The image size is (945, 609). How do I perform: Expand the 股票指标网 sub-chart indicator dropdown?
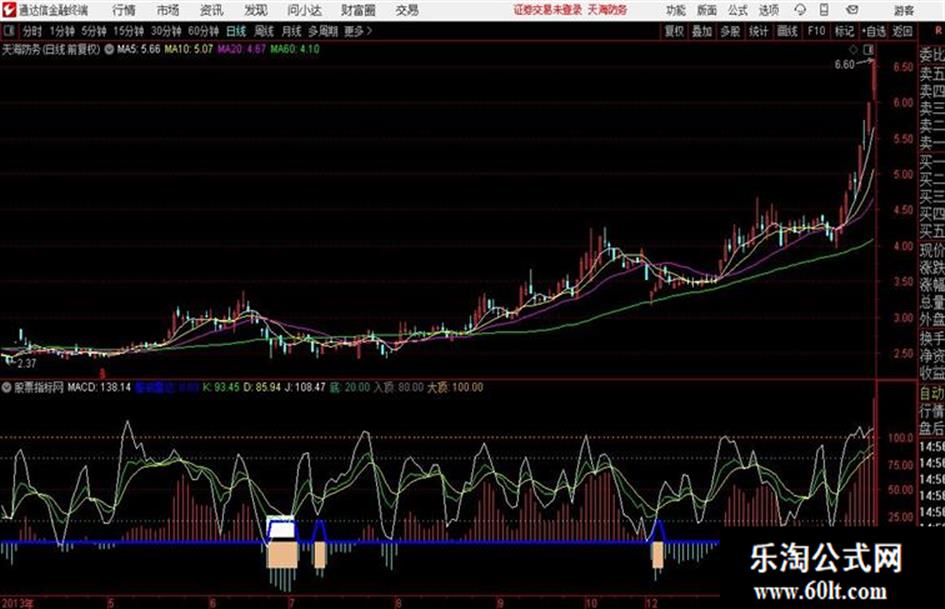(7, 388)
